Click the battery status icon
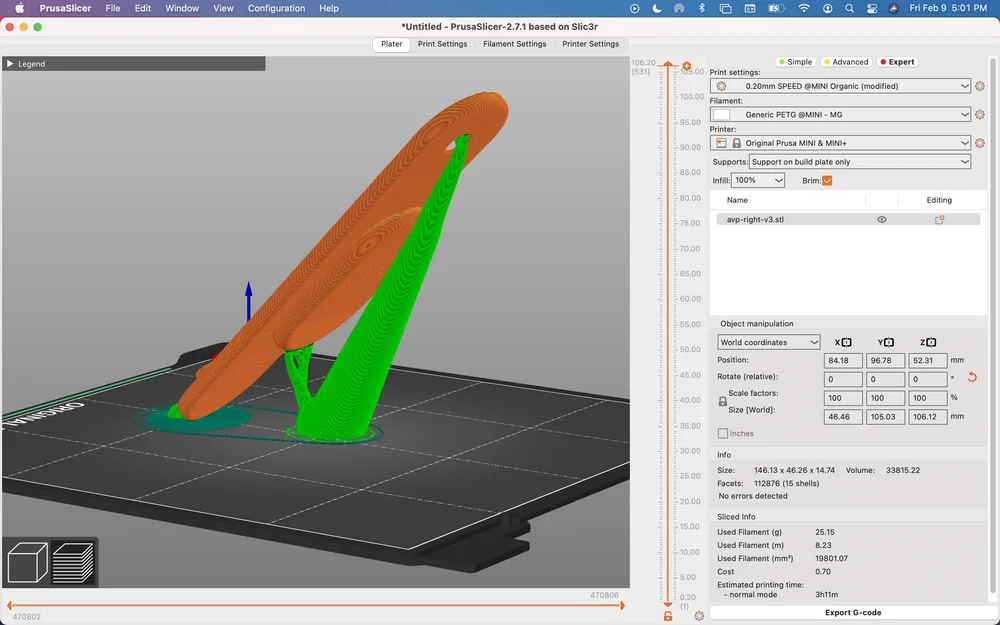This screenshot has width=1000, height=625. (x=776, y=8)
